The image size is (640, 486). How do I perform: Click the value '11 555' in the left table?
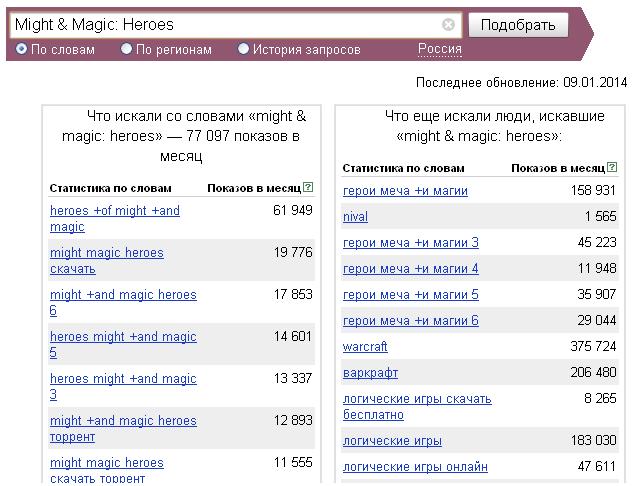[293, 463]
